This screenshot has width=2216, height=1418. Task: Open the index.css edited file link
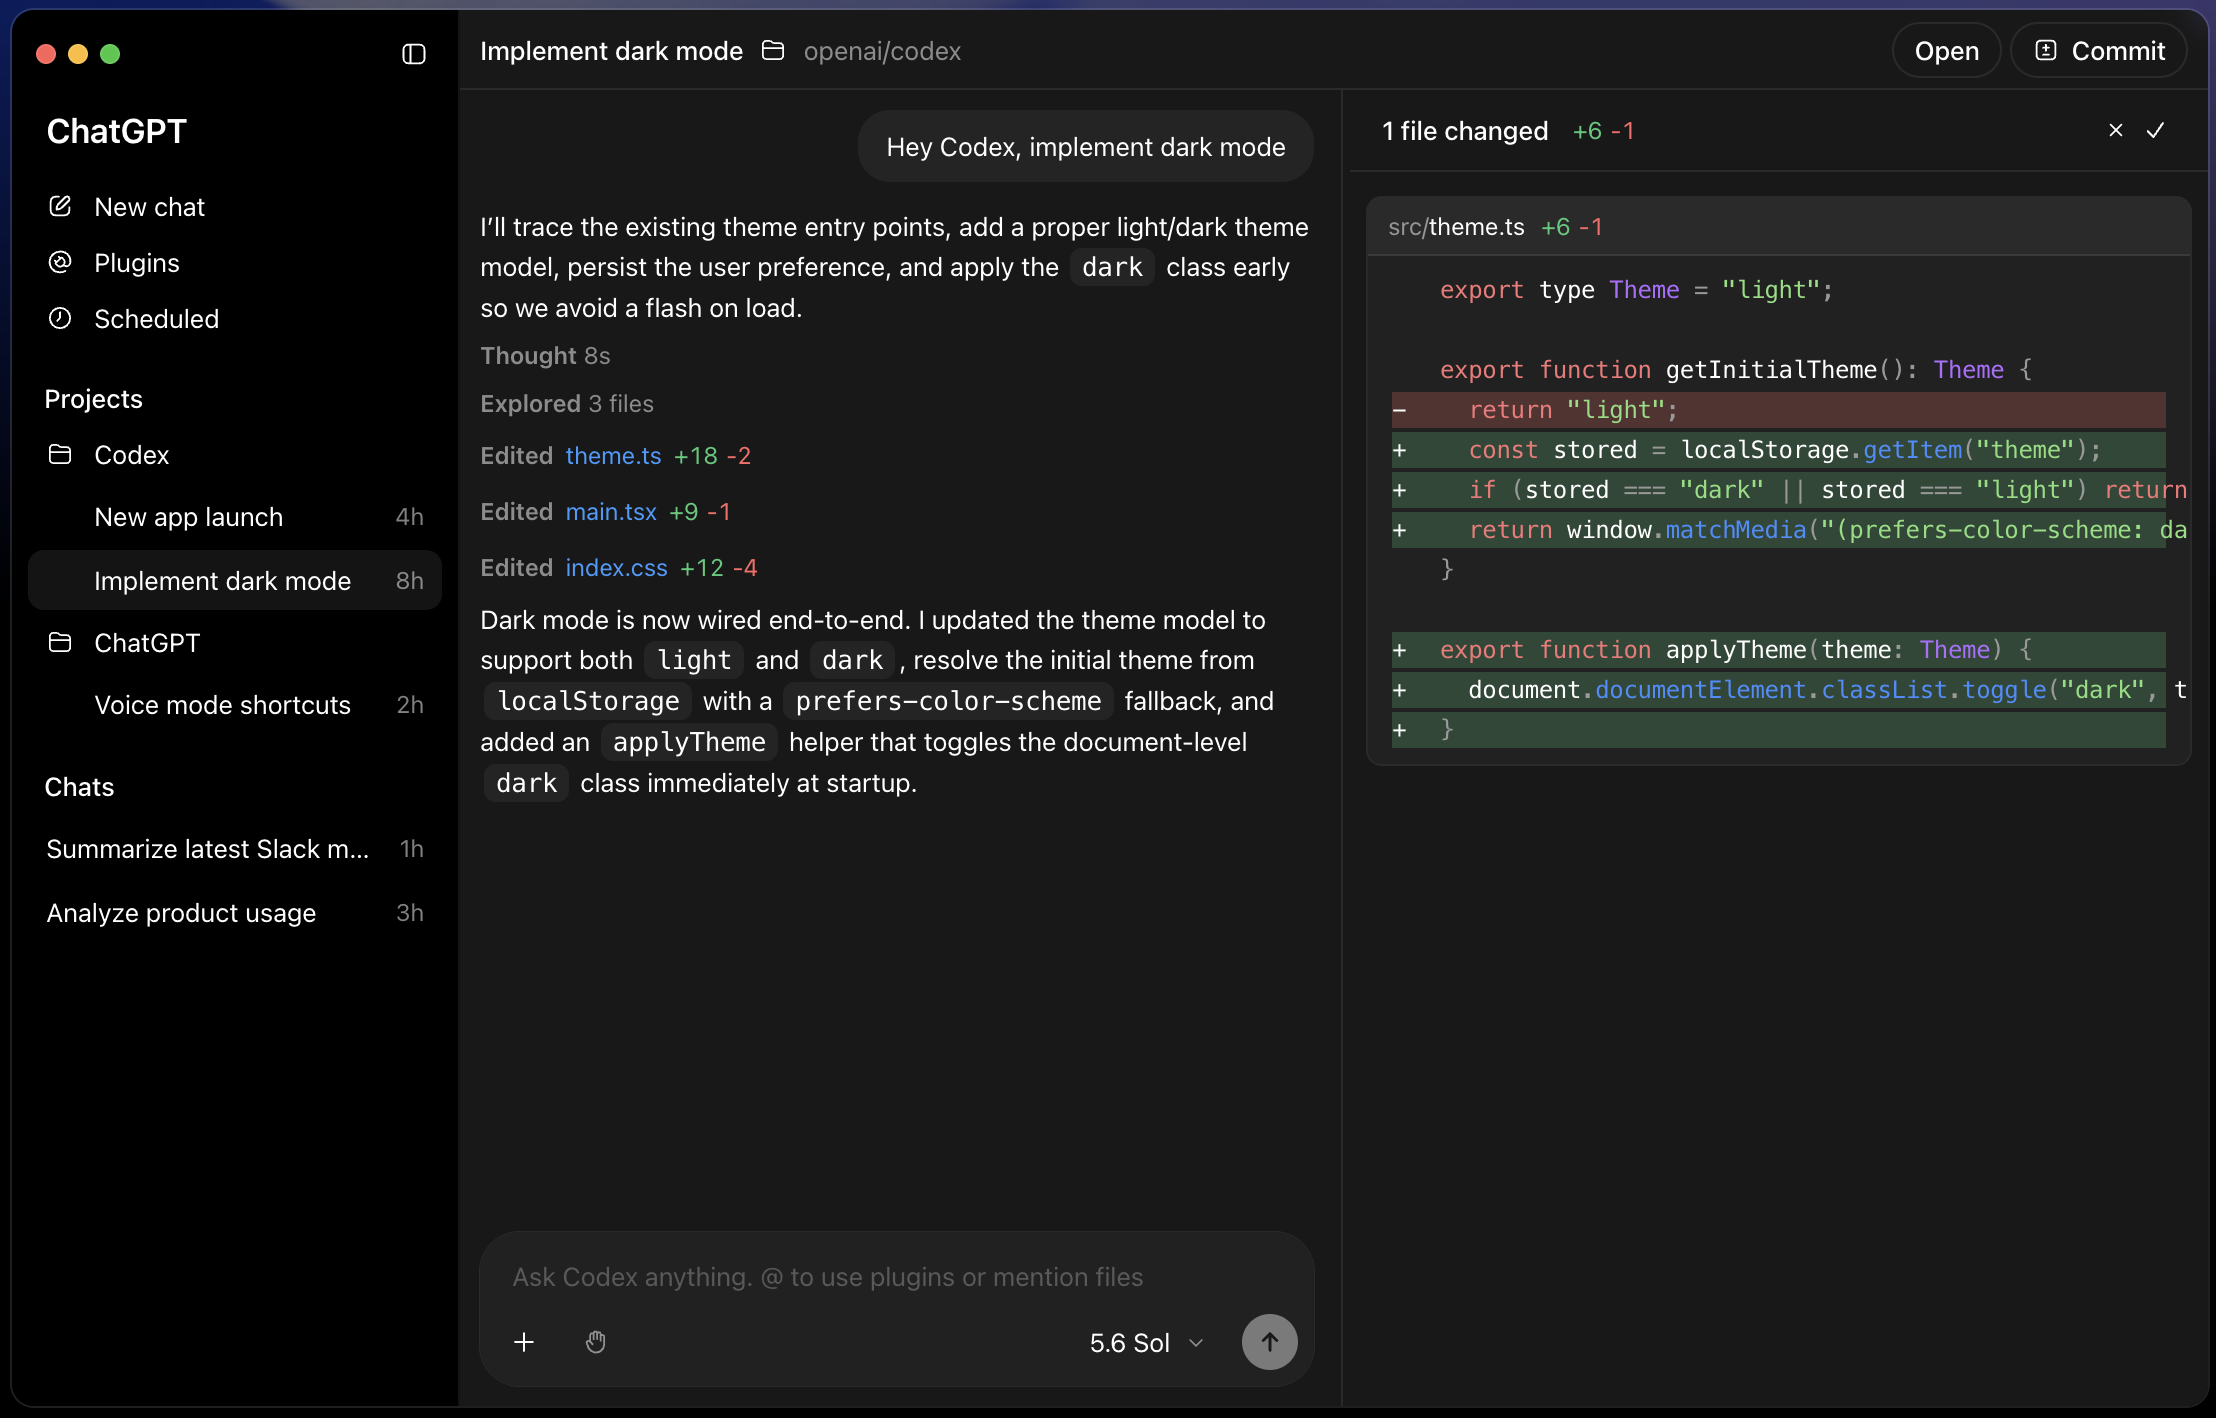[616, 568]
